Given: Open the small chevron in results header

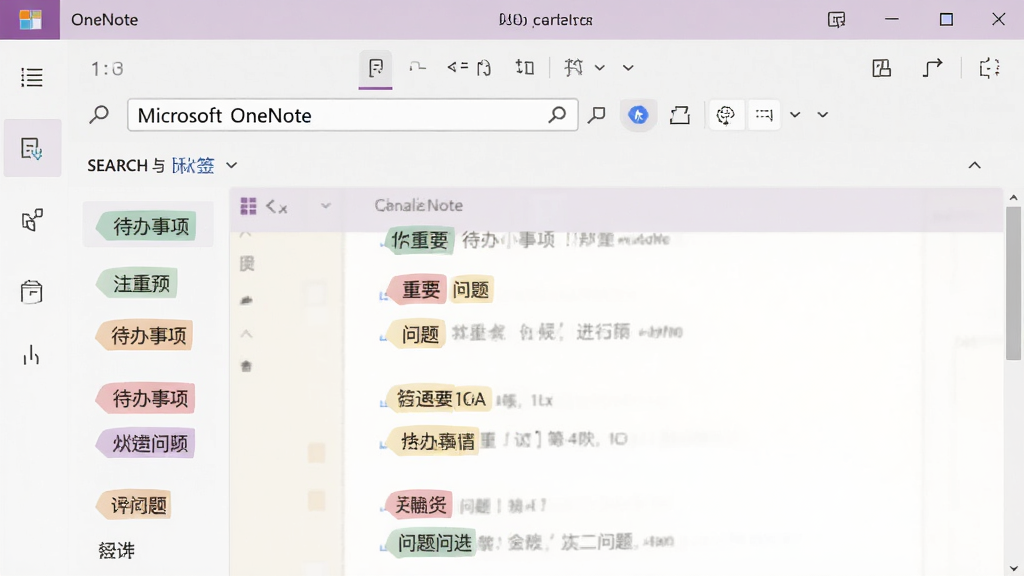Looking at the screenshot, I should [325, 206].
